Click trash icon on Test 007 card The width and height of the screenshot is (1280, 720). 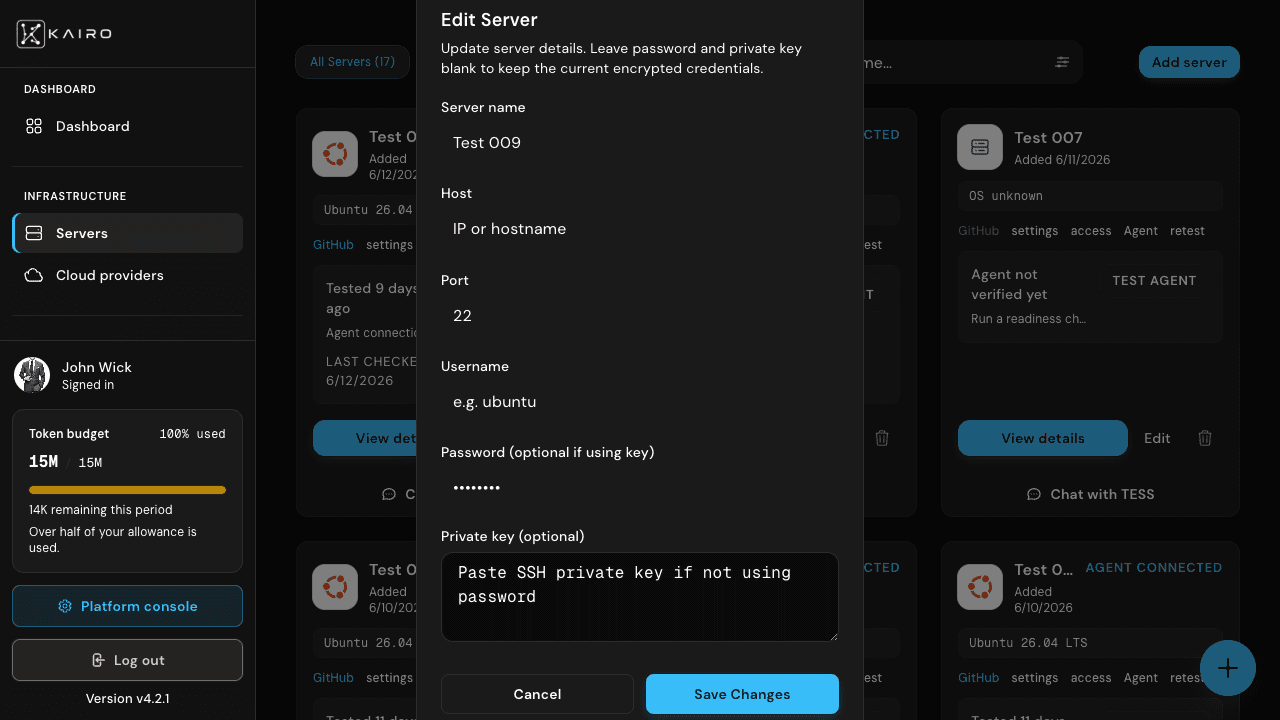click(1205, 438)
